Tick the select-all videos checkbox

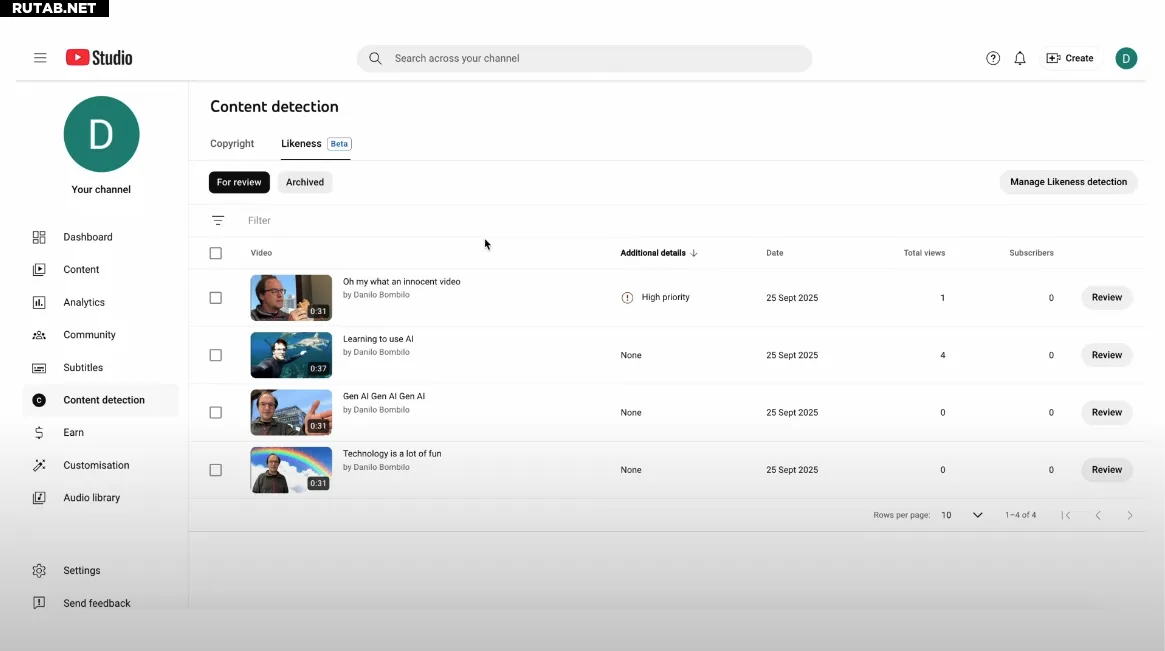(216, 253)
